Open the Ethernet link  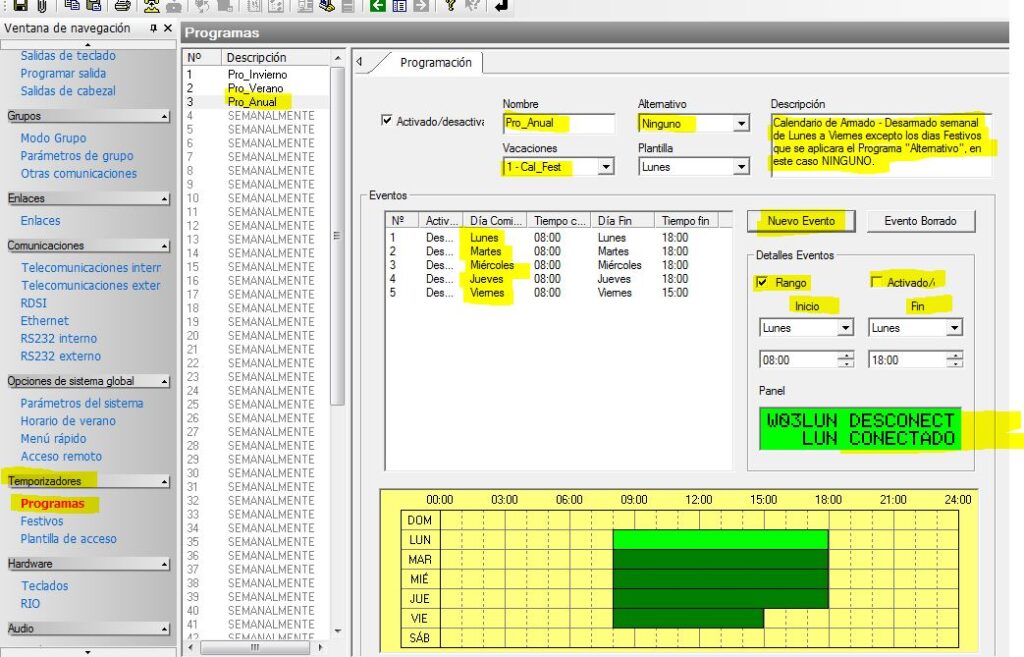coord(44,321)
